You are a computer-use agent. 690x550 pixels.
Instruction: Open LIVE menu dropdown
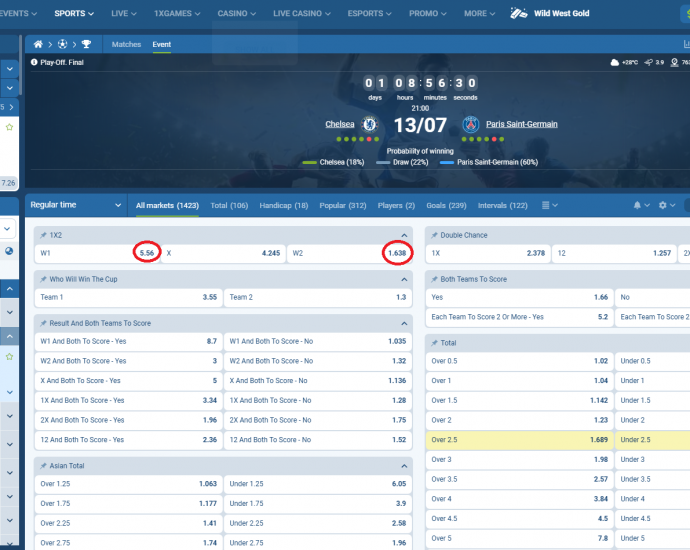(x=124, y=14)
